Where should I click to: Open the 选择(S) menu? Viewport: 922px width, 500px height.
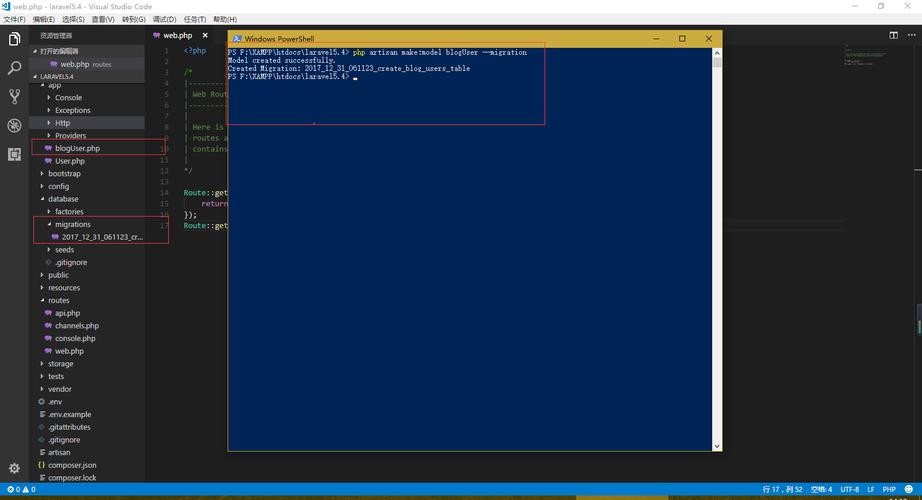(x=74, y=19)
